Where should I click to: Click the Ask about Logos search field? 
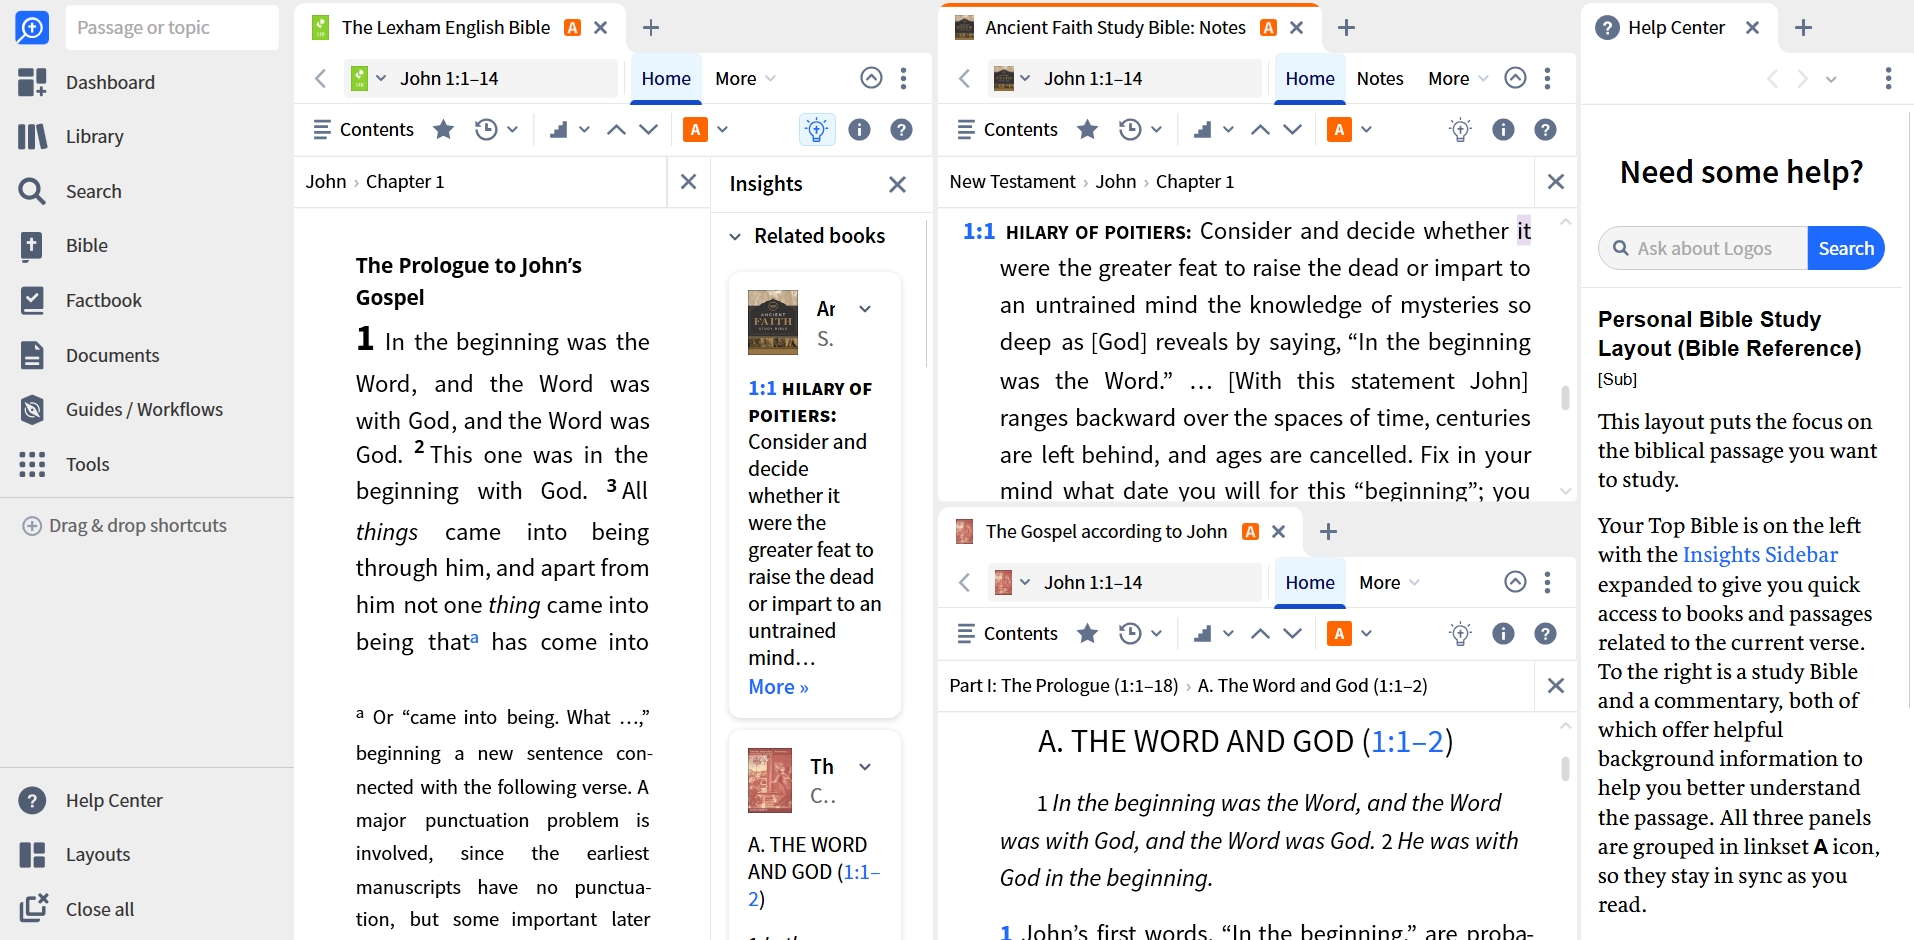pos(1704,248)
